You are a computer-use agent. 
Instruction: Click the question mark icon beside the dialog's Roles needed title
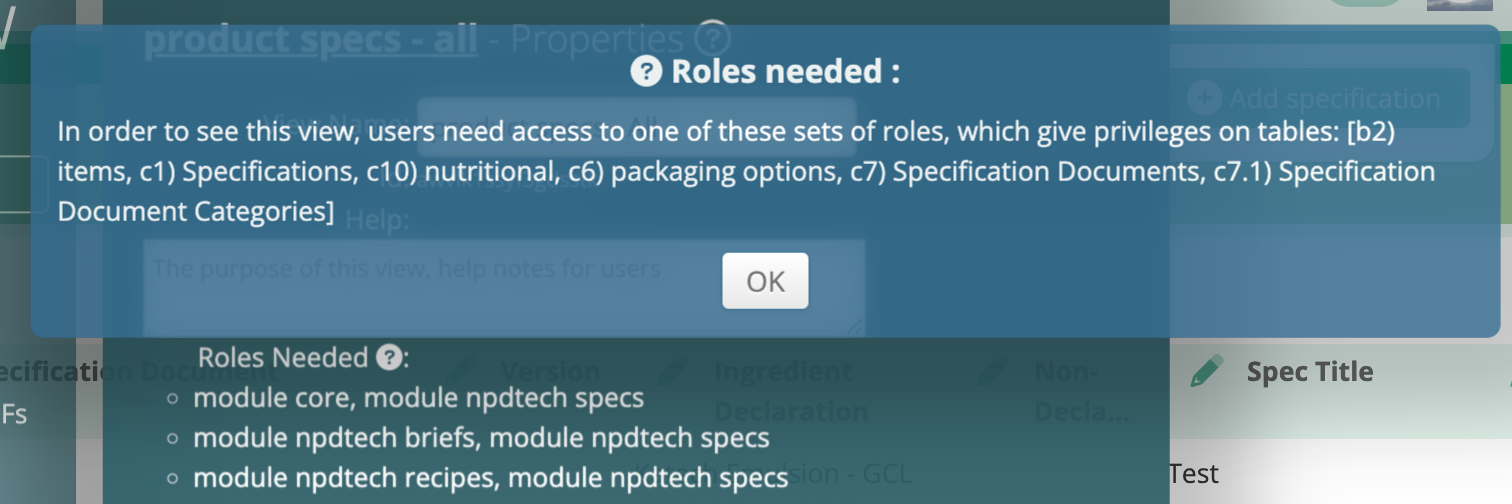[647, 72]
